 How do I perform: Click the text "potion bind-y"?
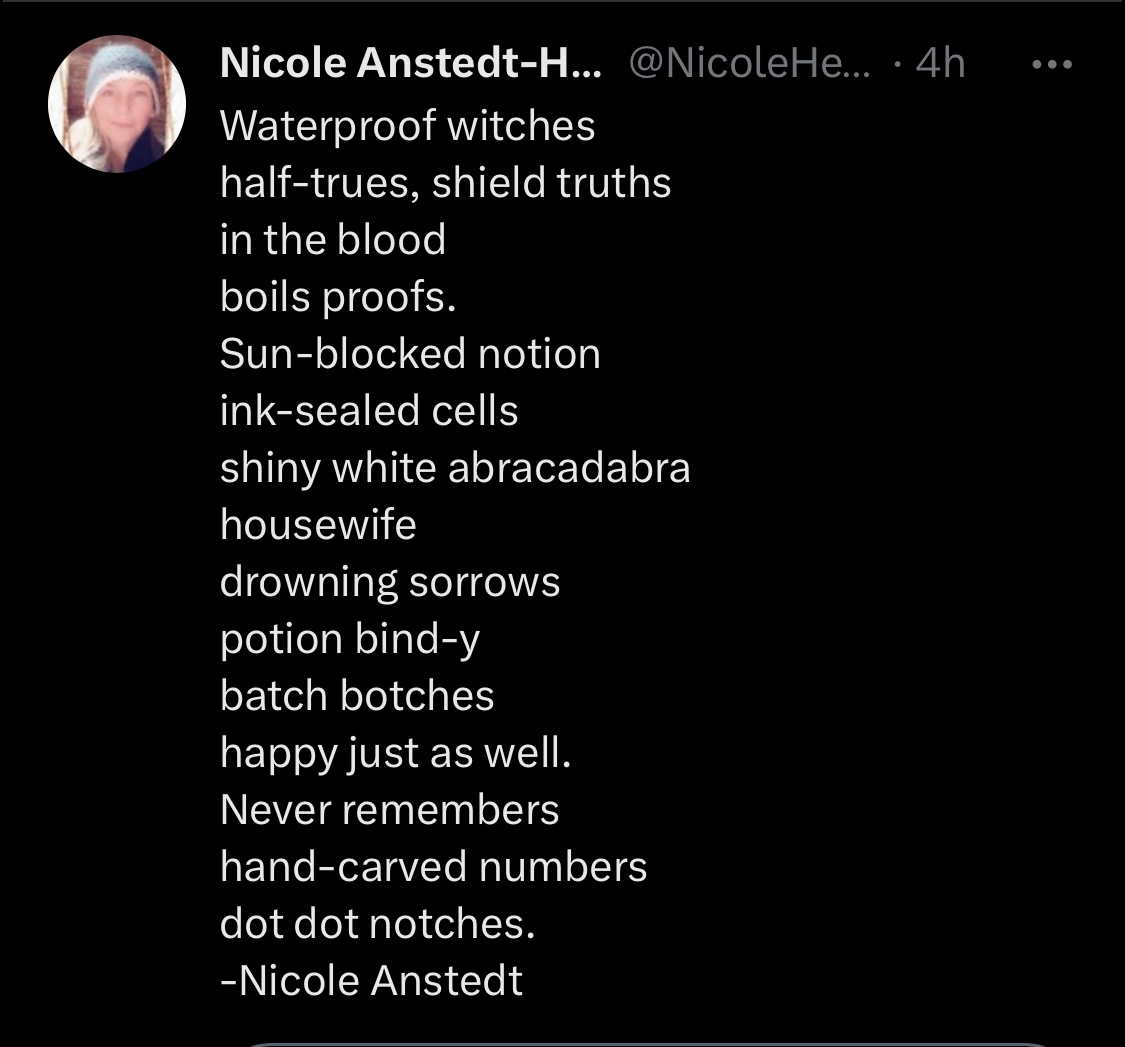[350, 639]
